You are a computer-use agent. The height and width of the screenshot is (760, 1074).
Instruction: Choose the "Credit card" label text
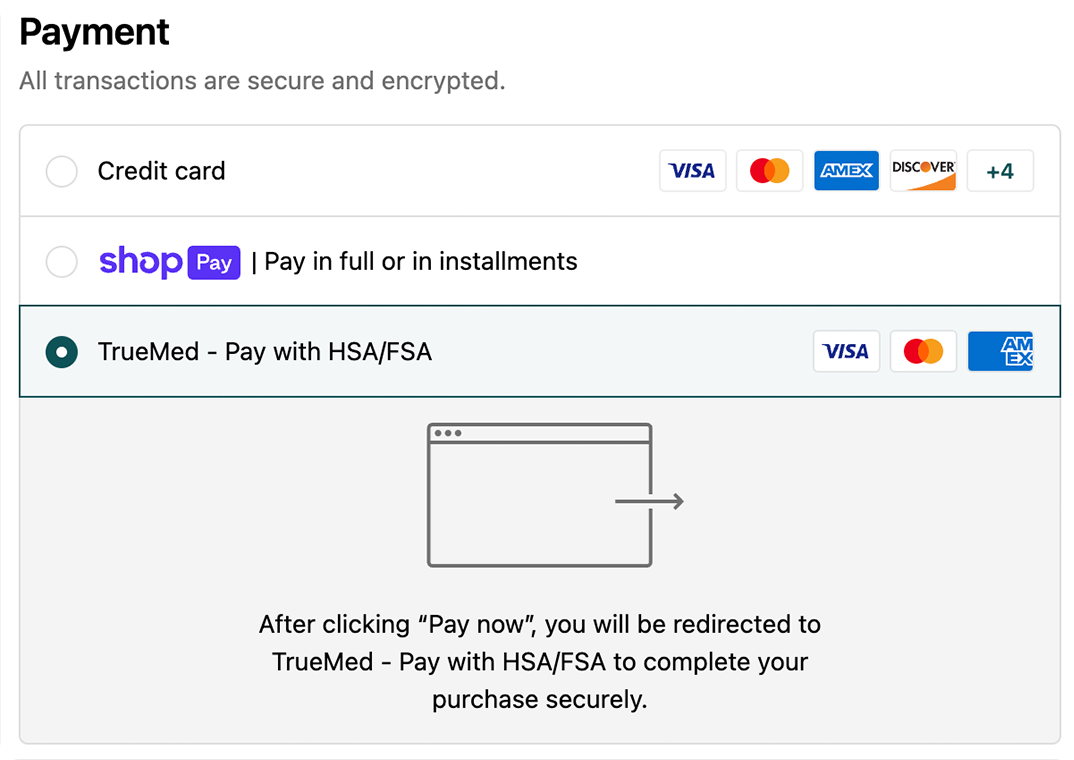[x=161, y=171]
